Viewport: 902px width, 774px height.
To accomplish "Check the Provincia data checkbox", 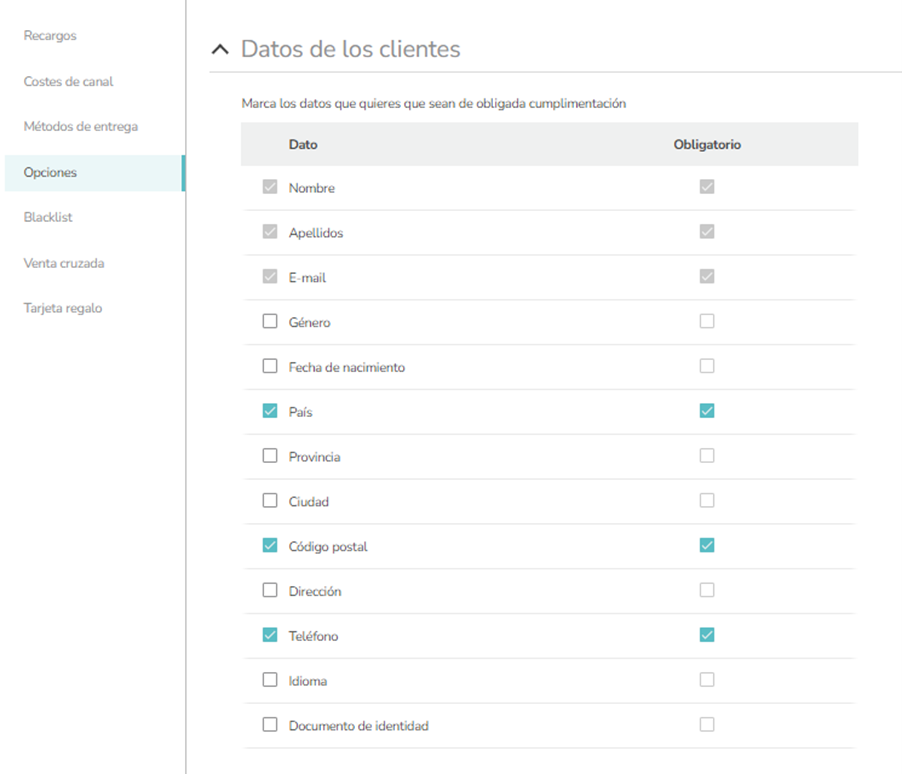I will [x=270, y=456].
